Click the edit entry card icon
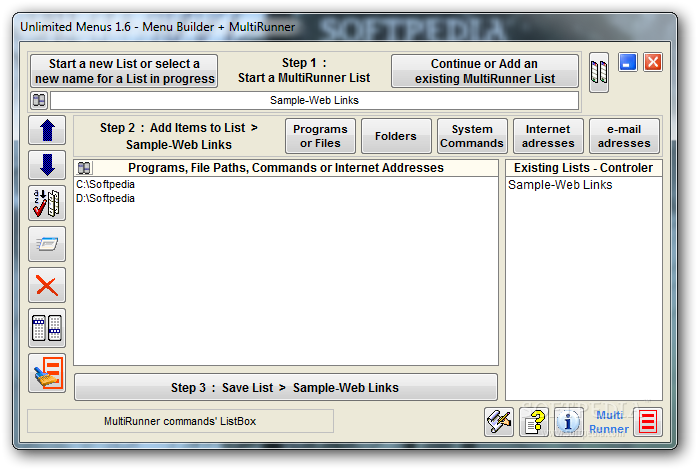The width and height of the screenshot is (698, 470). click(47, 244)
